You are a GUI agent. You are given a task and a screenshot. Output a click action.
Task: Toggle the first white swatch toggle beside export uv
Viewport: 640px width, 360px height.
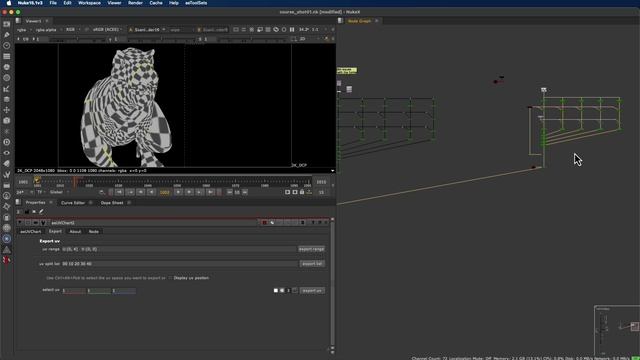coord(276,291)
